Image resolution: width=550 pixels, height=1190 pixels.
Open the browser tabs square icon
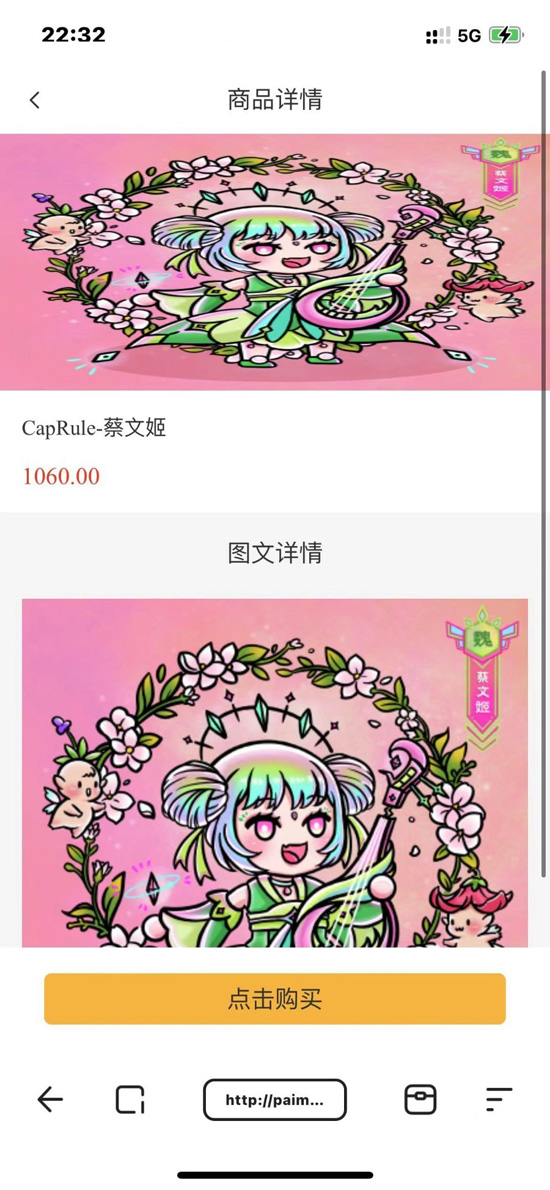[x=130, y=1099]
